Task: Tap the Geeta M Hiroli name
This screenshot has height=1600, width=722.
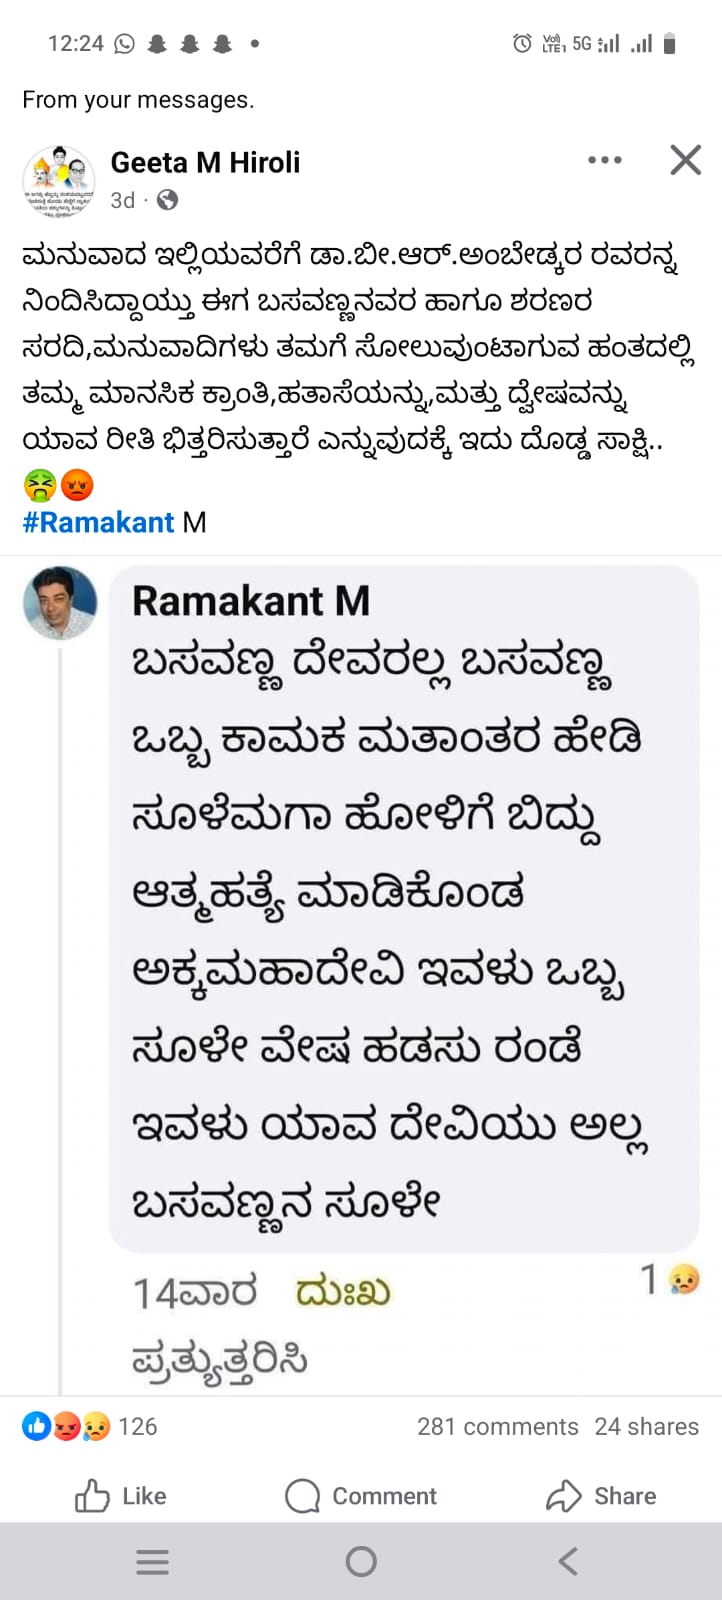Action: [205, 162]
